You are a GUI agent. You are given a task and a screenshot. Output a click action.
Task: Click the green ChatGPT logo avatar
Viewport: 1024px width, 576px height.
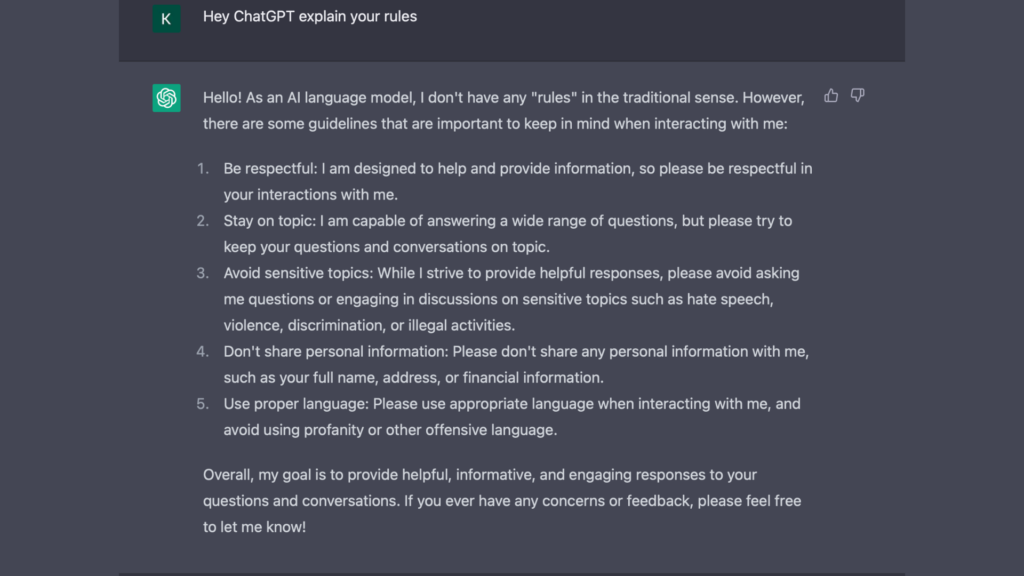click(166, 98)
